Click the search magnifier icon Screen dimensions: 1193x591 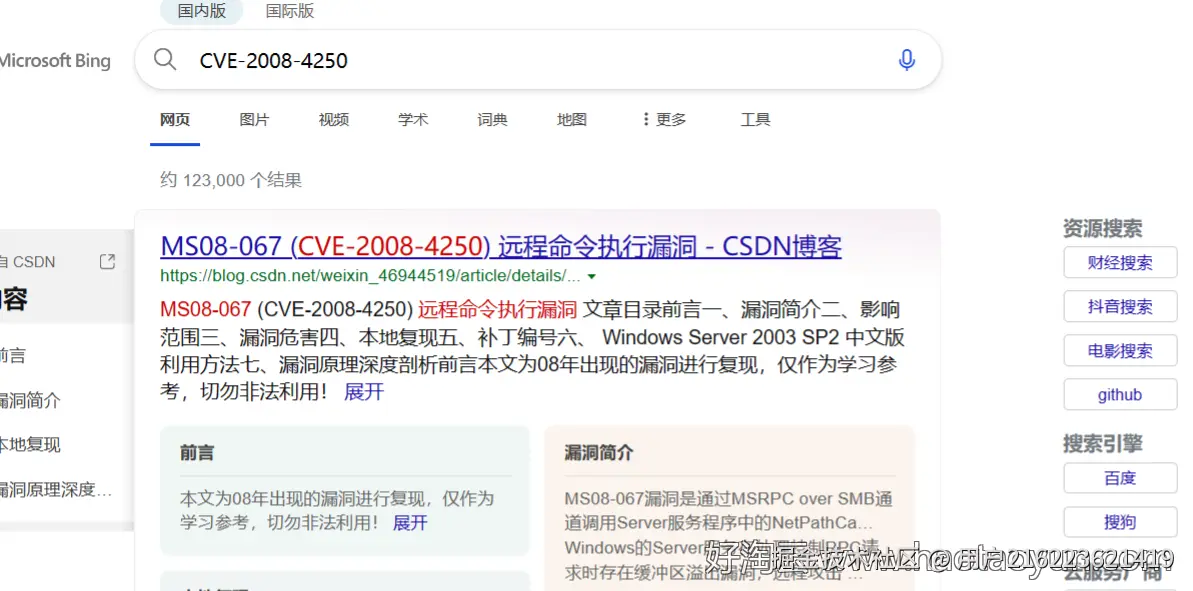click(165, 59)
